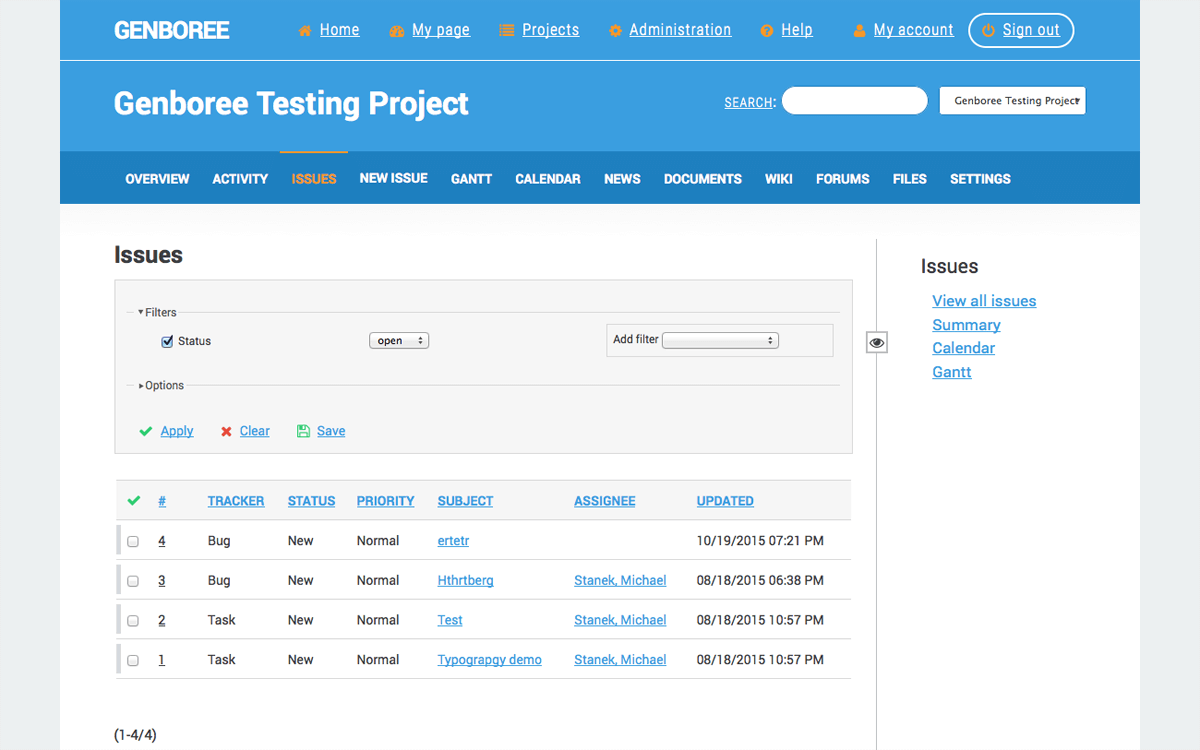Sort by Tracker column header
Screen dimensions: 1200x750
point(236,501)
